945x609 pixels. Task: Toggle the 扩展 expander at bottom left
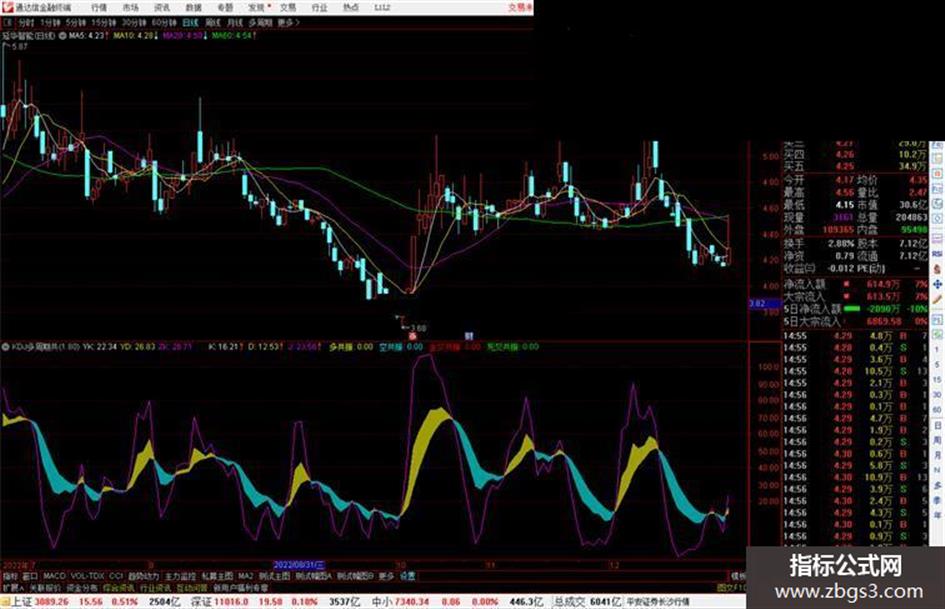pyautogui.click(x=12, y=588)
